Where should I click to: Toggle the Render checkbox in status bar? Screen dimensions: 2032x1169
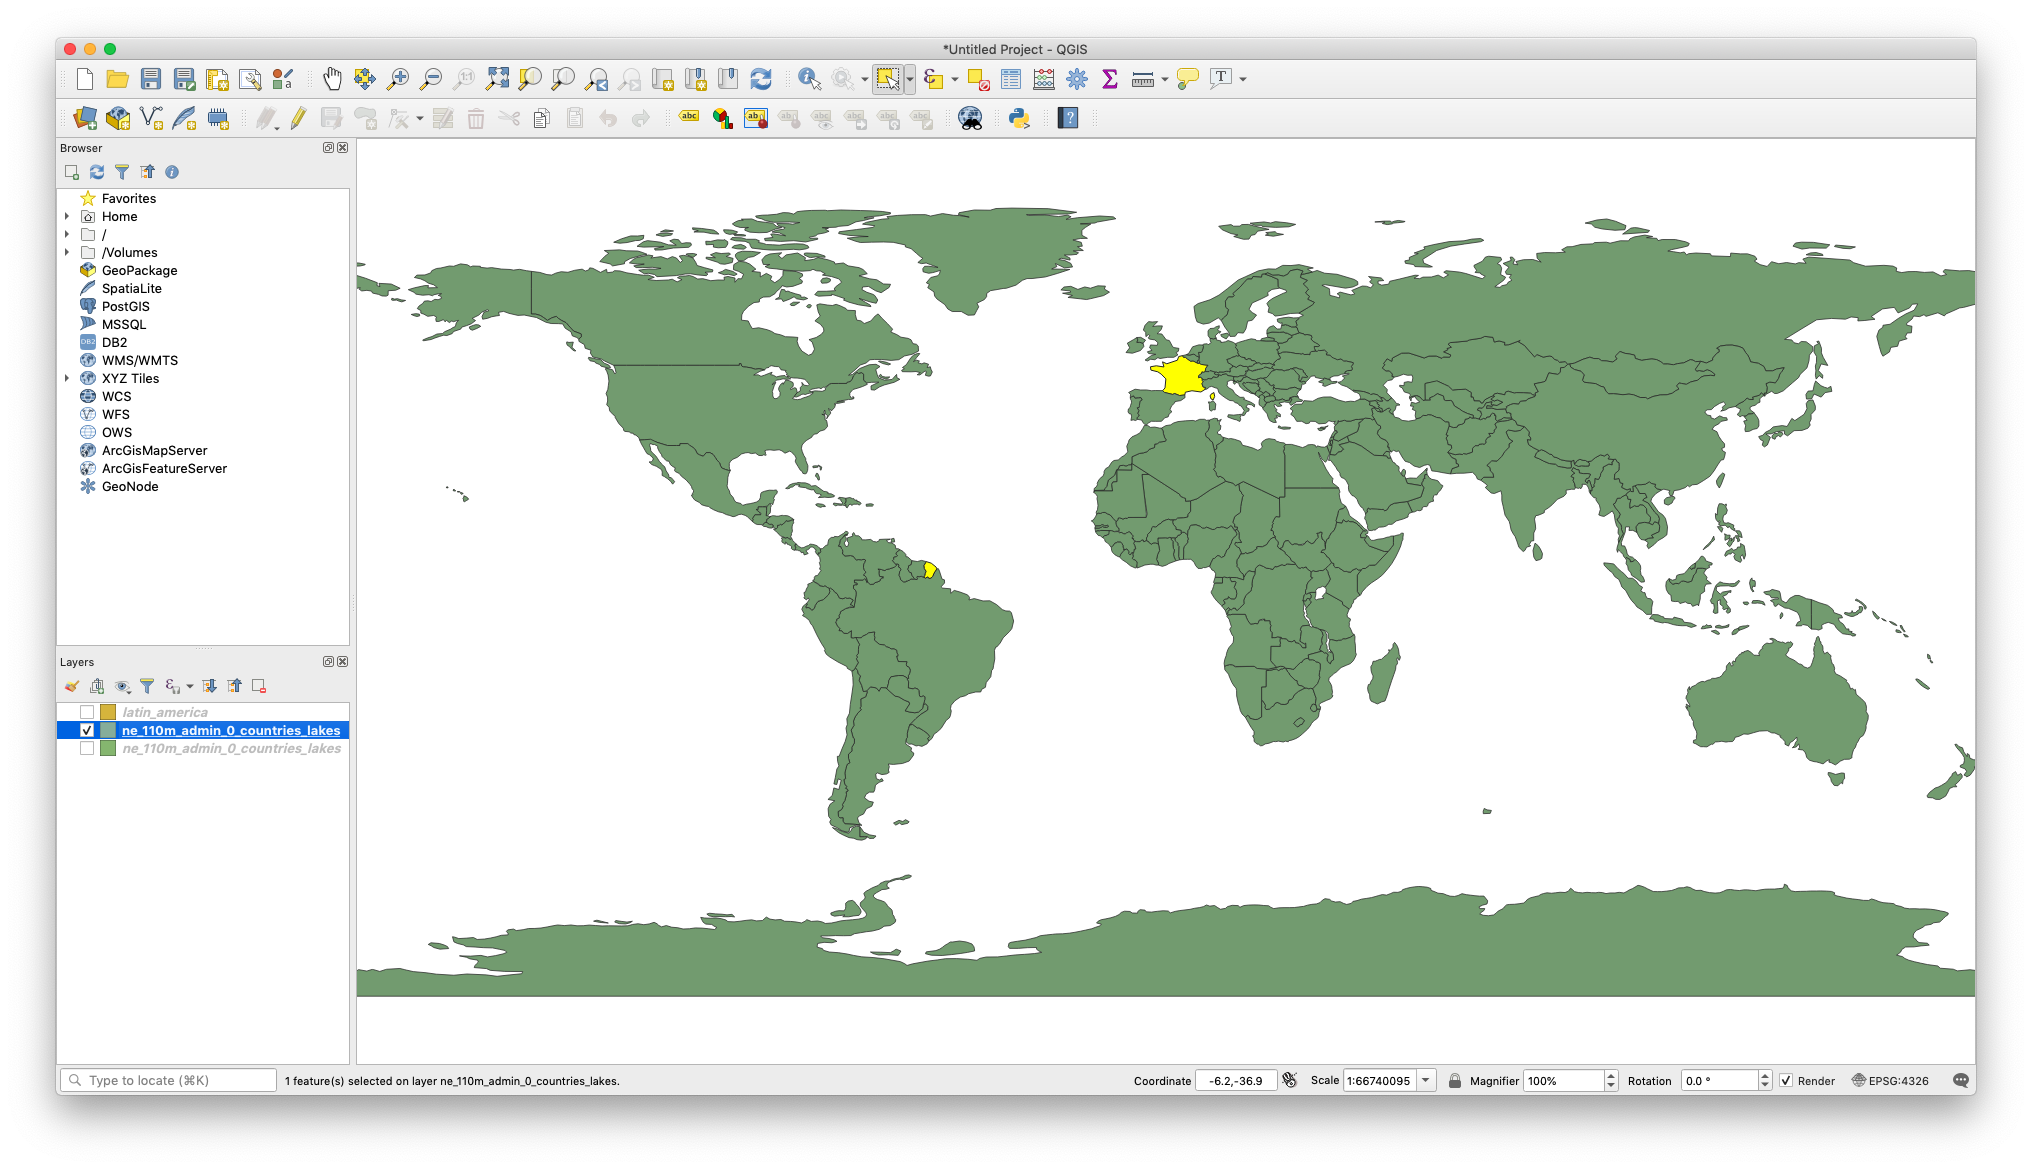[x=1786, y=1081]
